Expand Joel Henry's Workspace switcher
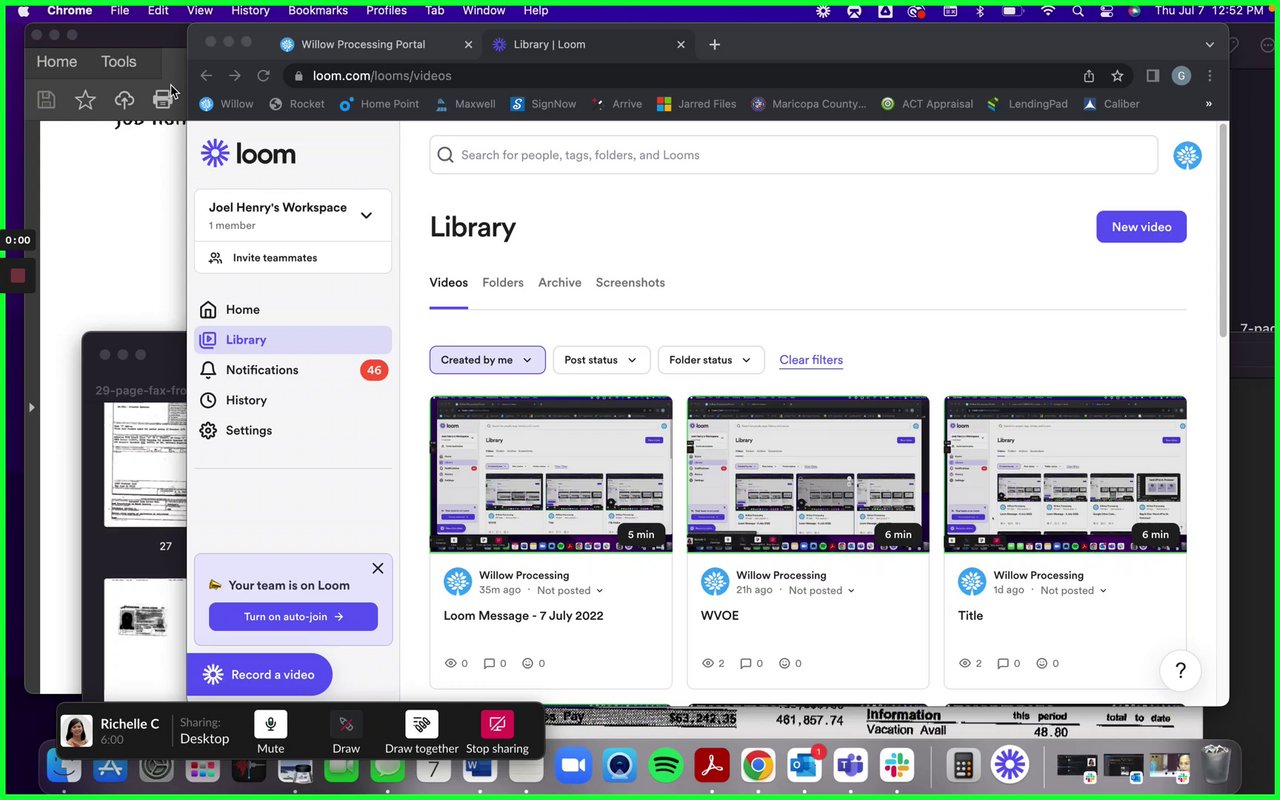 point(366,215)
